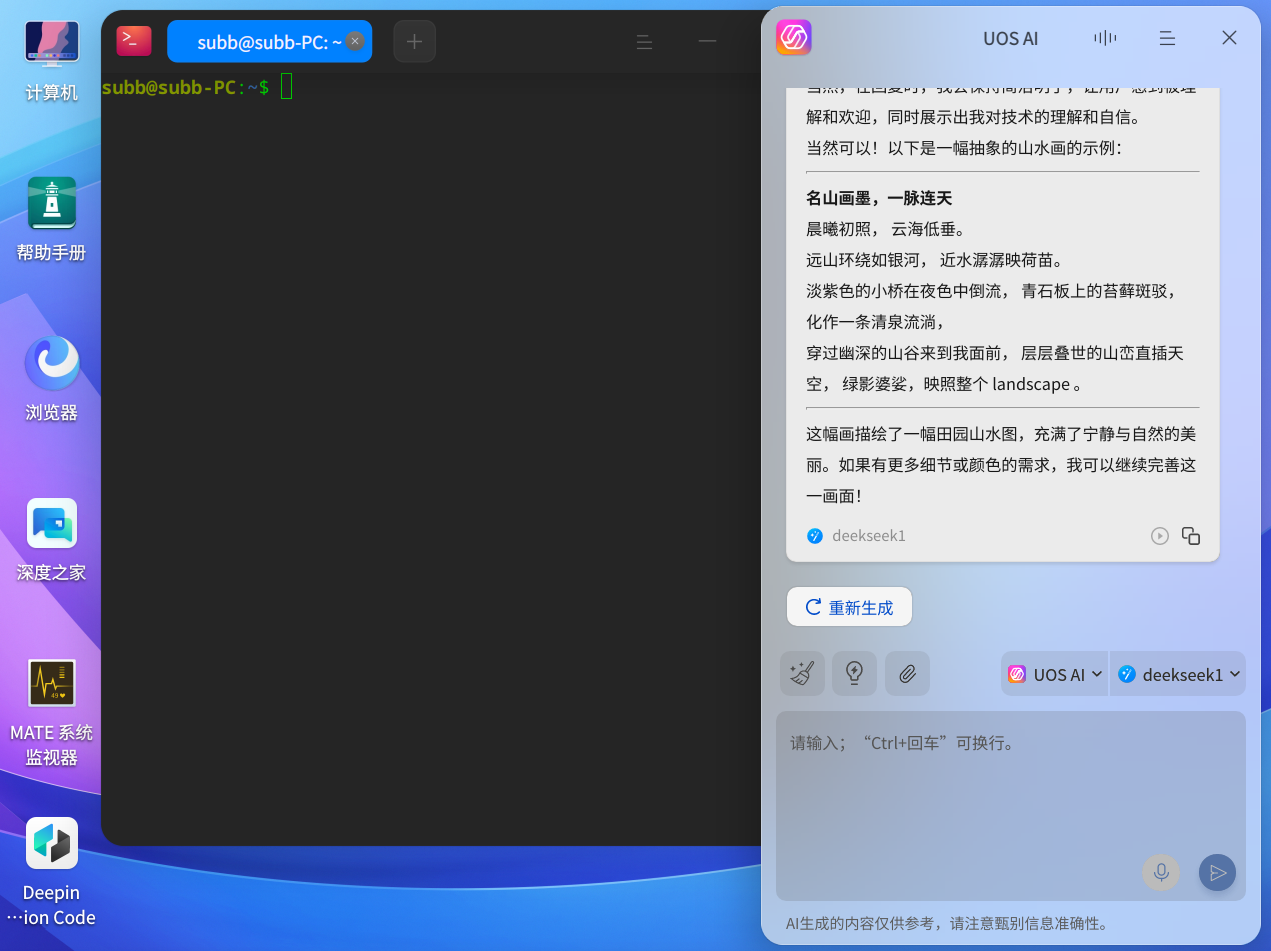Click line 当然可以！以下是一幅抽象的山水画的示例
The height and width of the screenshot is (951, 1271).
(x=964, y=148)
